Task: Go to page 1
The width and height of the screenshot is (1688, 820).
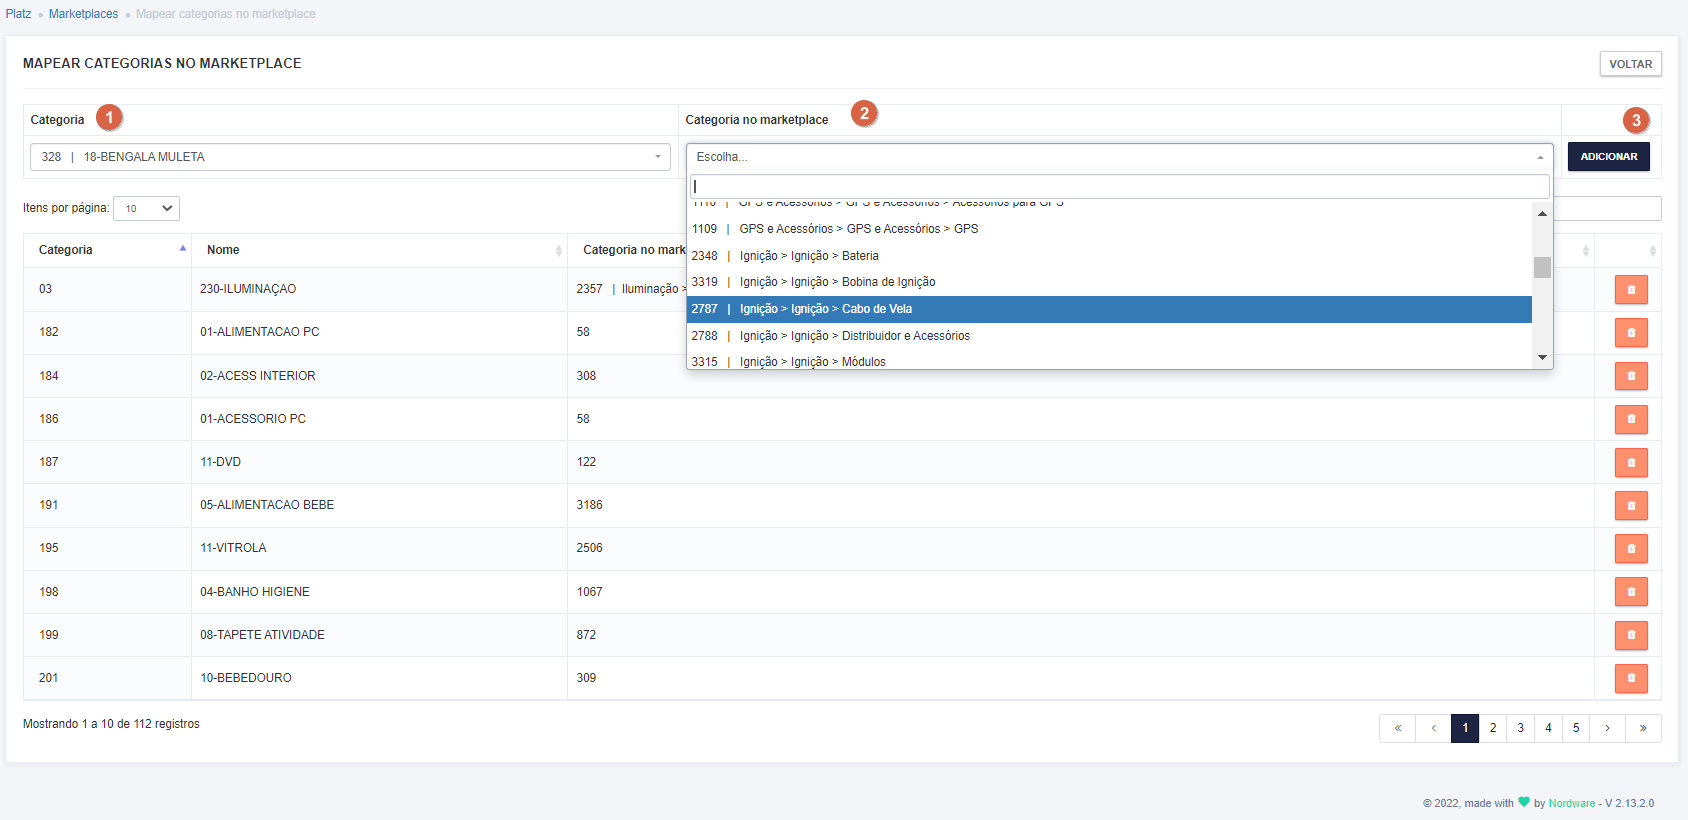Action: coord(1465,728)
